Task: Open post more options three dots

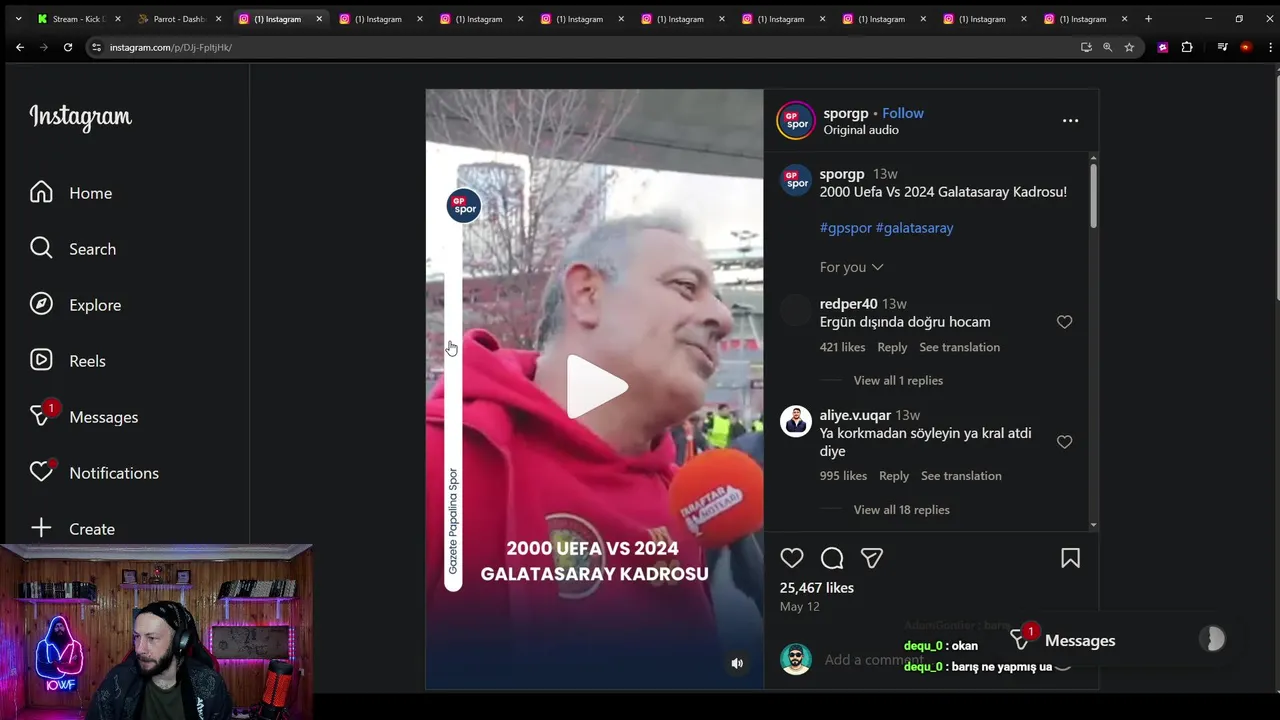Action: 1070,121
